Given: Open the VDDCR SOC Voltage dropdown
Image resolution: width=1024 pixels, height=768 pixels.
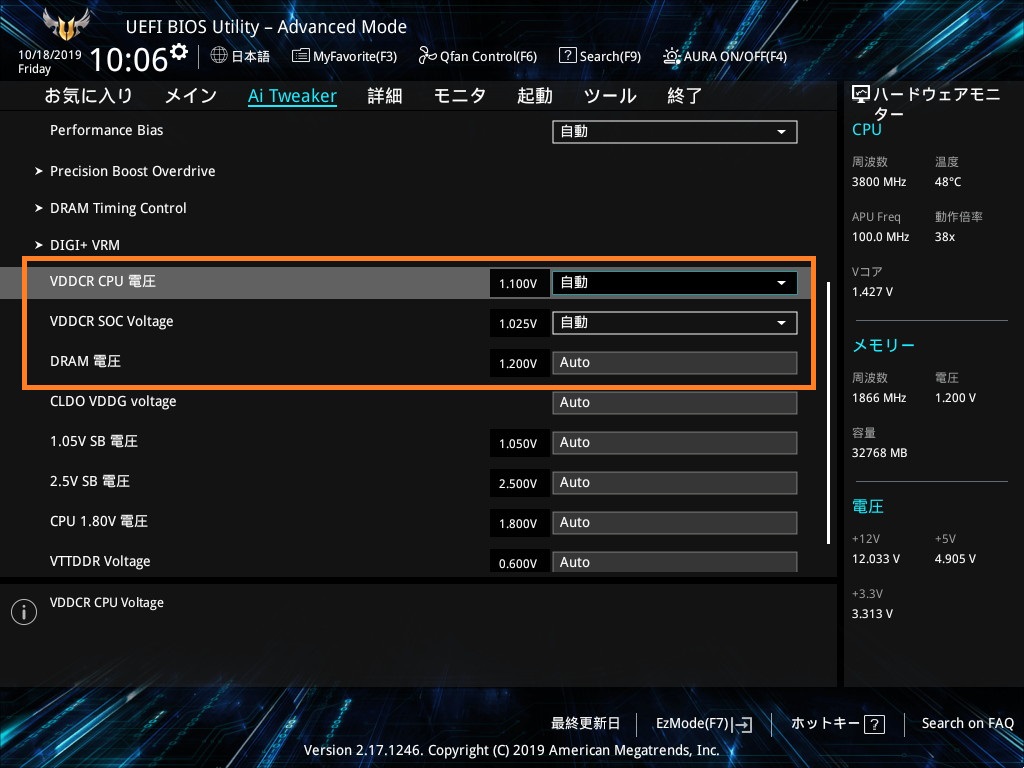Looking at the screenshot, I should (675, 323).
